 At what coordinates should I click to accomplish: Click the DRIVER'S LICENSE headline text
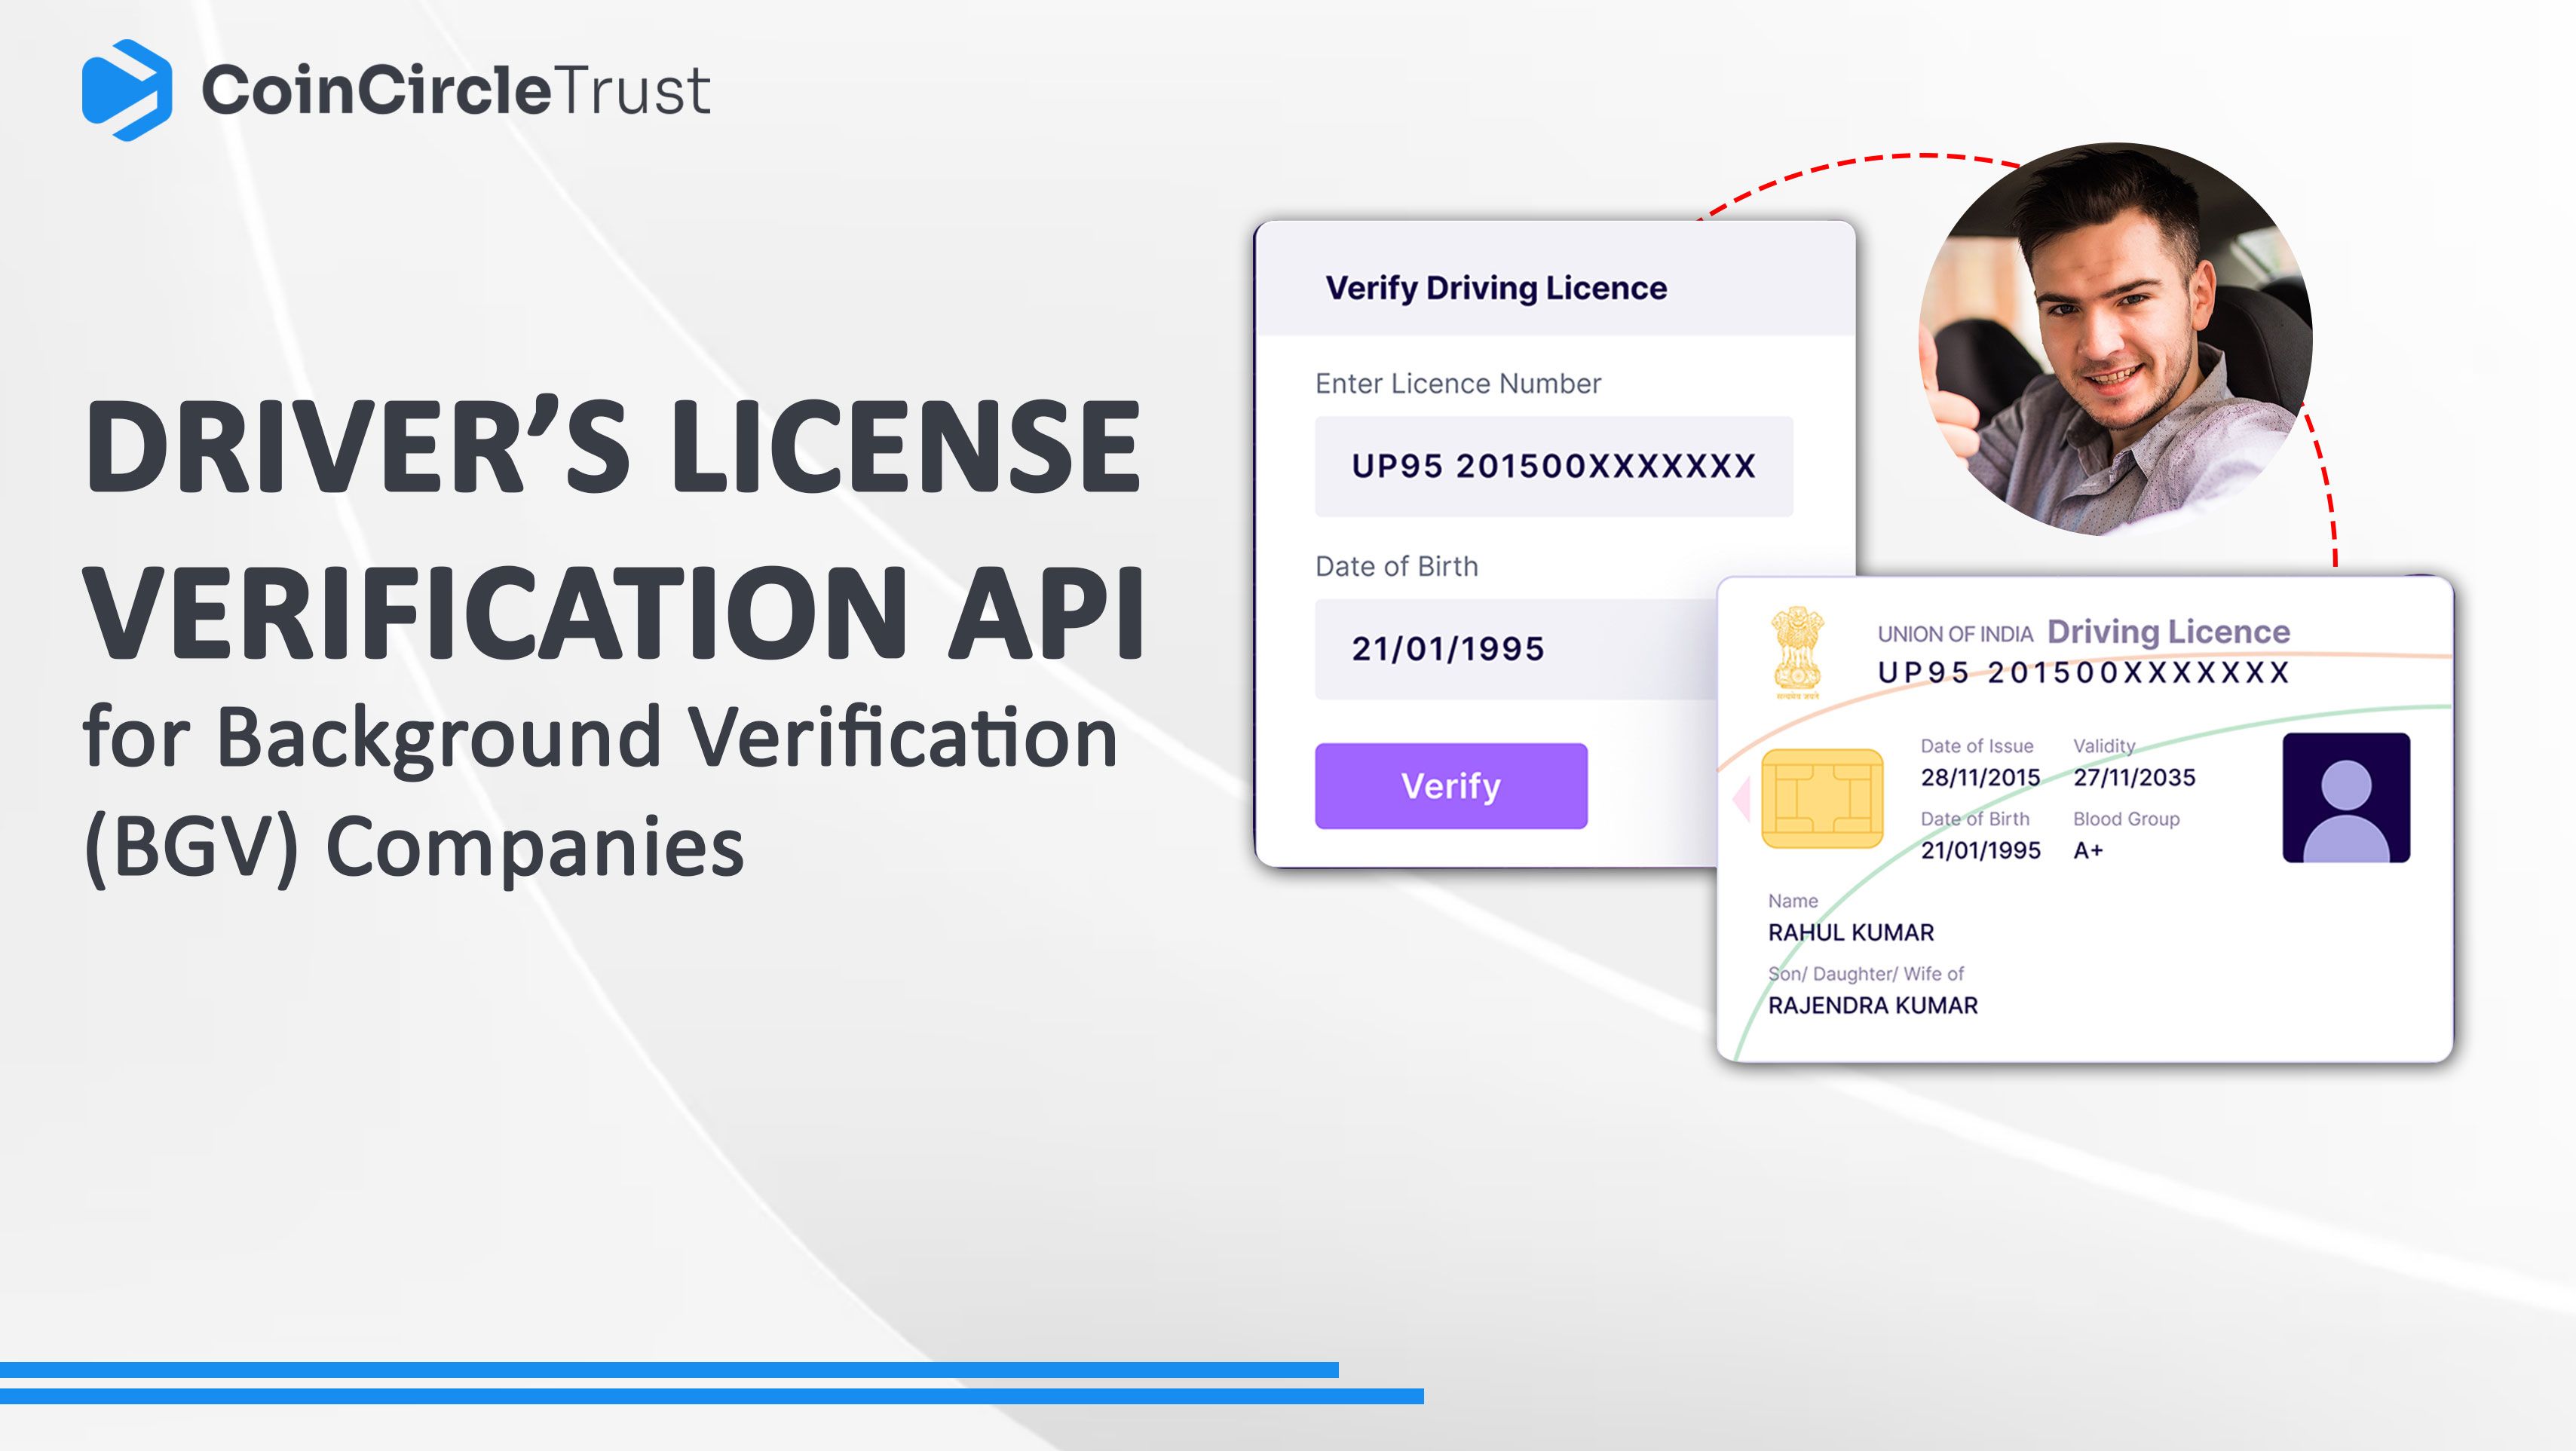click(612, 446)
